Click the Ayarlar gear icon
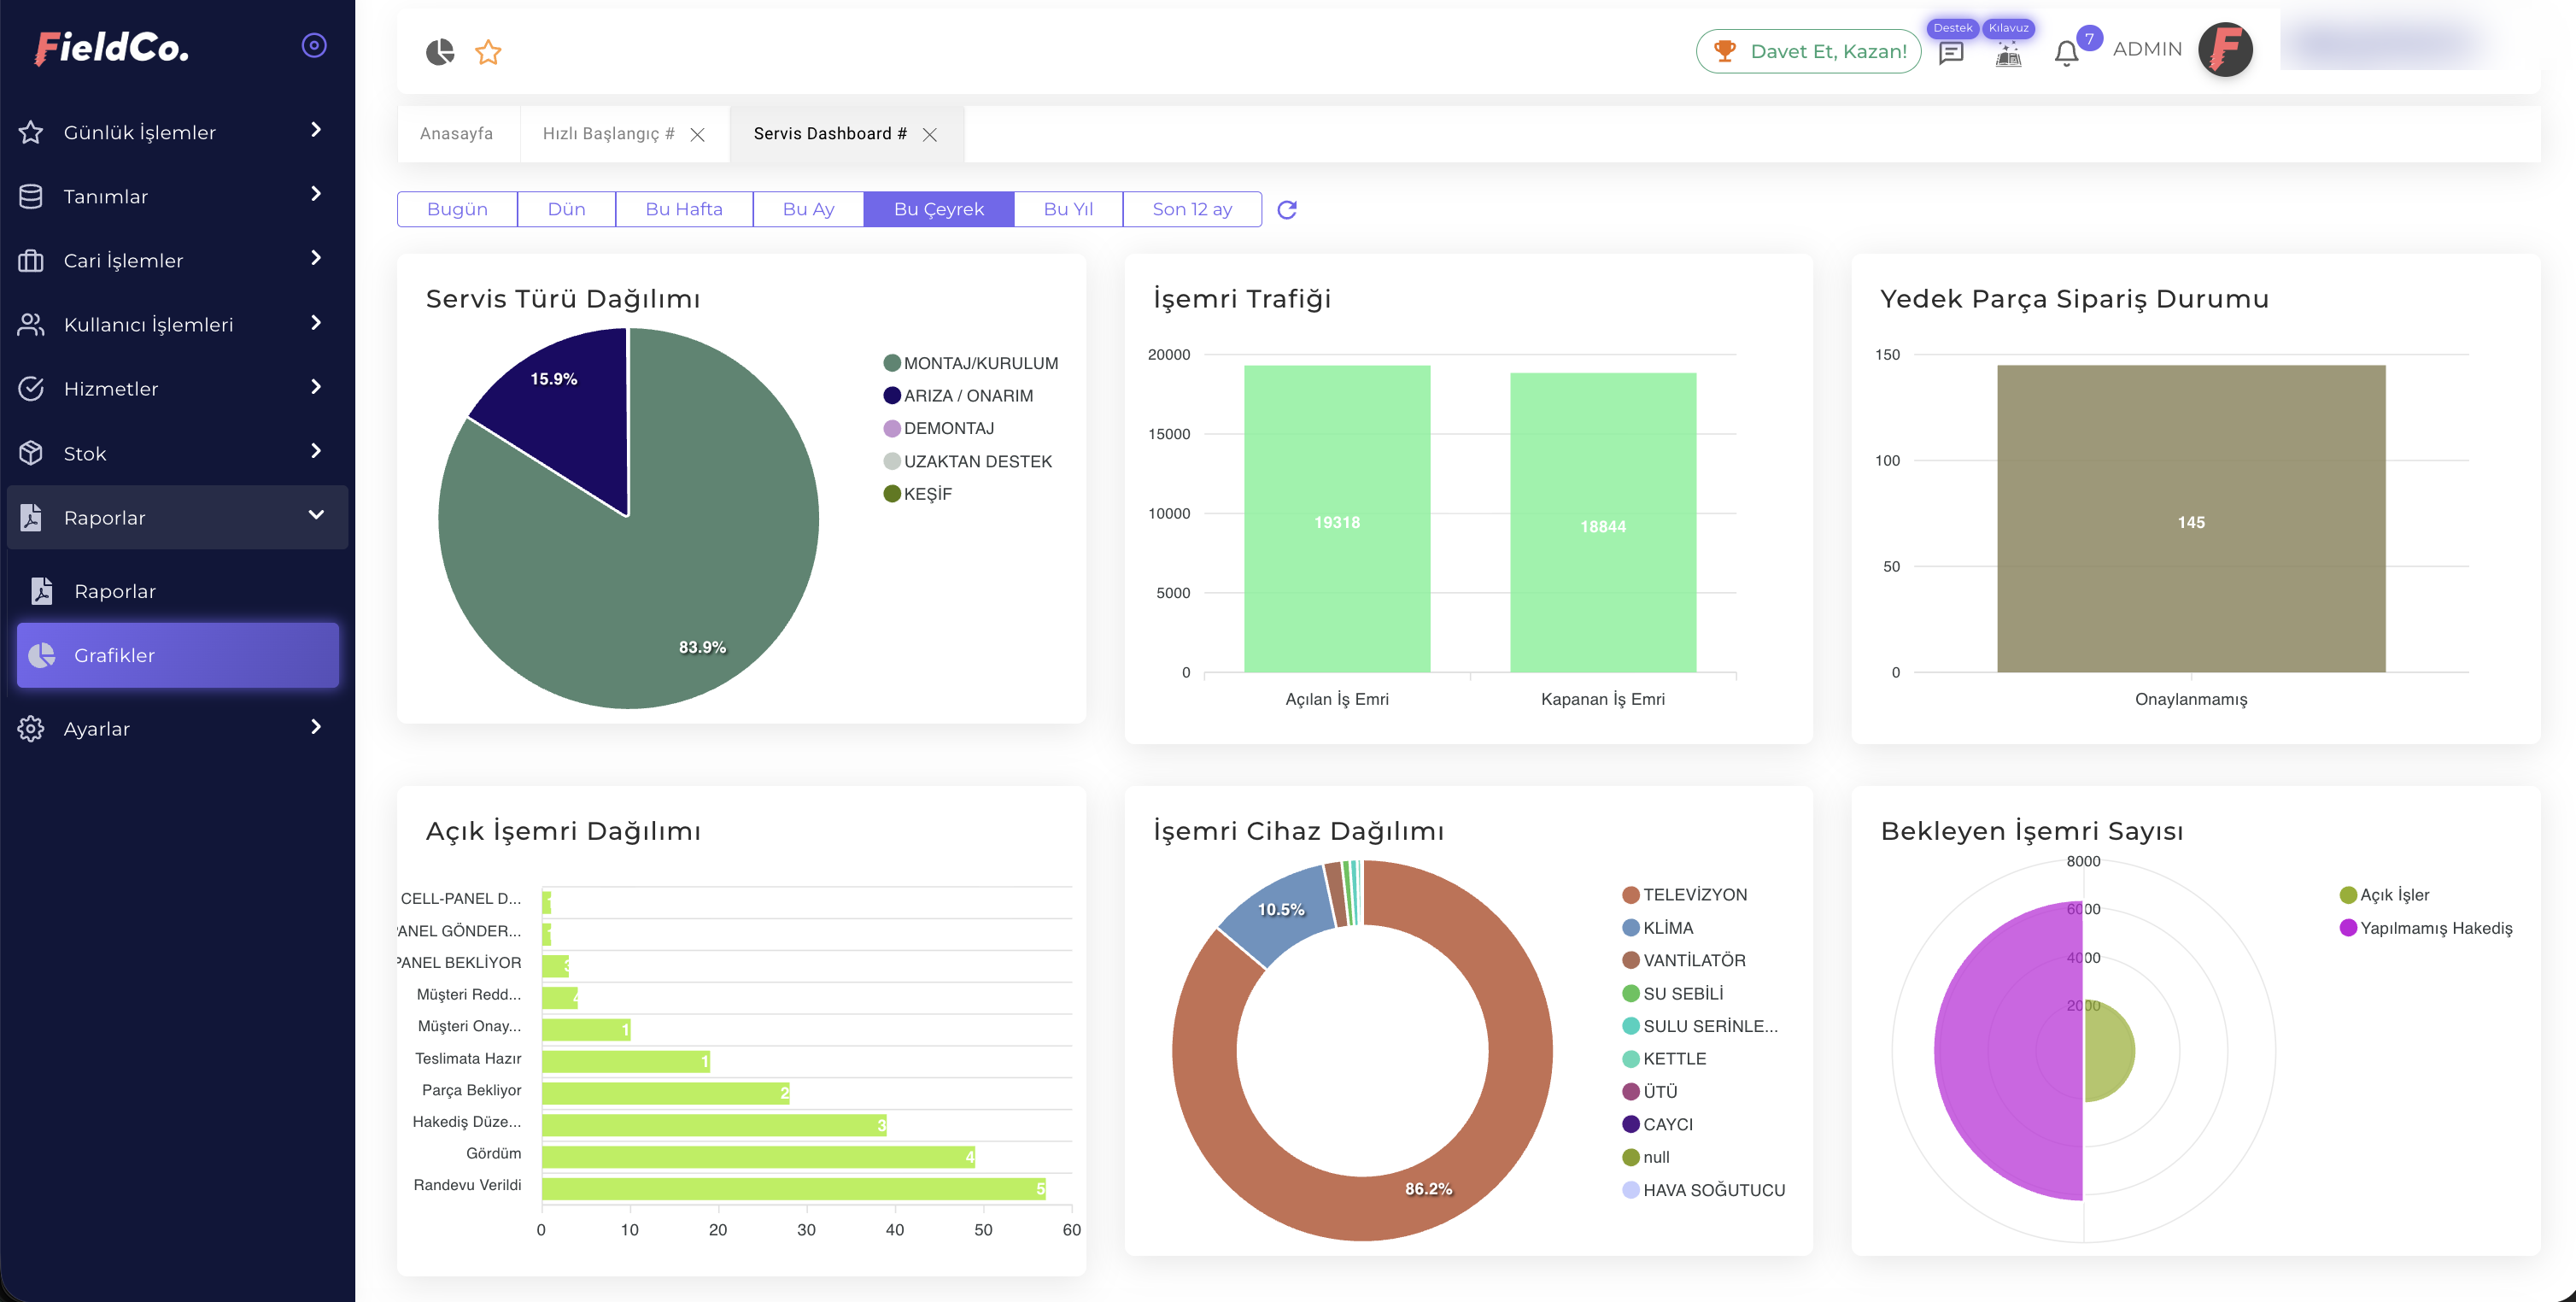 [x=31, y=728]
